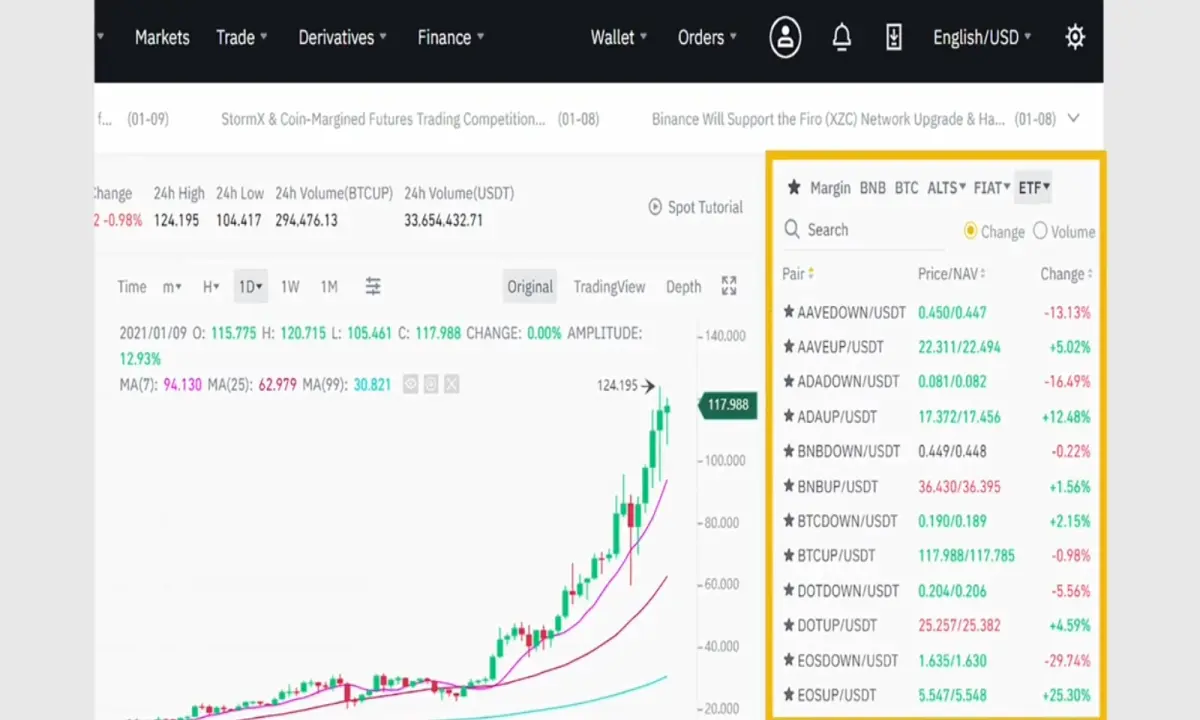Open chart indicator settings icon
The height and width of the screenshot is (720, 1200).
(373, 286)
